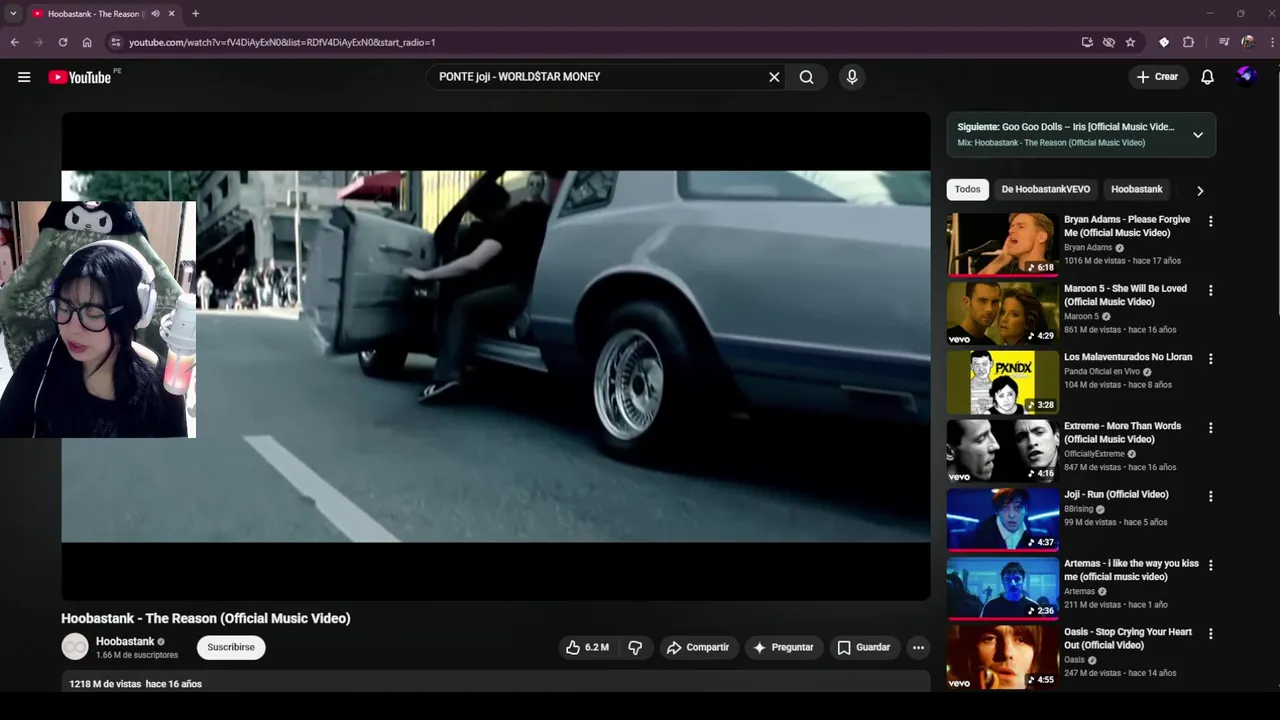The width and height of the screenshot is (1280, 720).
Task: Open options for Joji Run video
Action: click(x=1211, y=496)
